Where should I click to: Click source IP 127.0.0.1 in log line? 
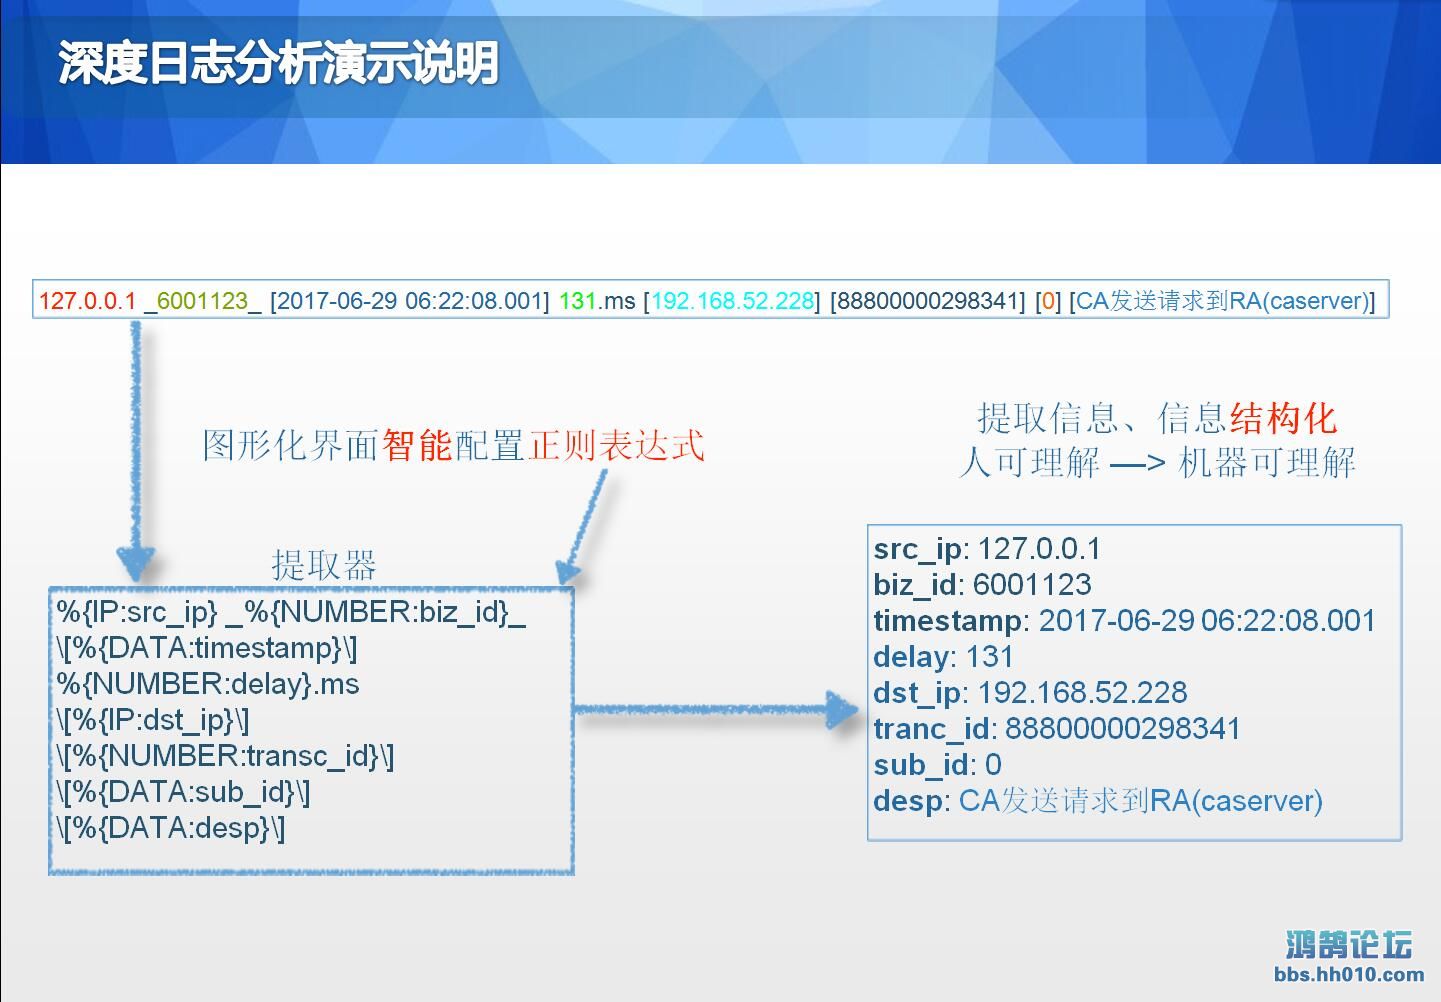[x=87, y=301]
